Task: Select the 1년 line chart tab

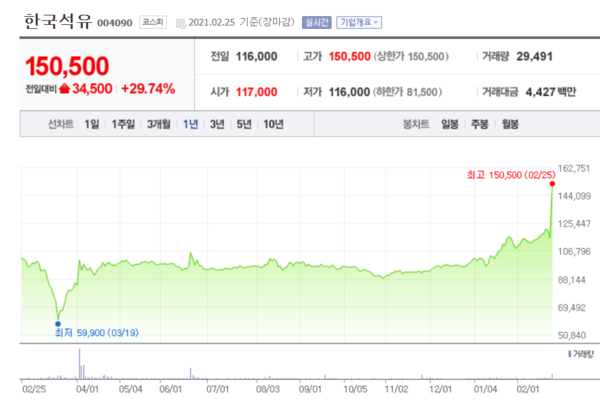Action: click(x=190, y=124)
